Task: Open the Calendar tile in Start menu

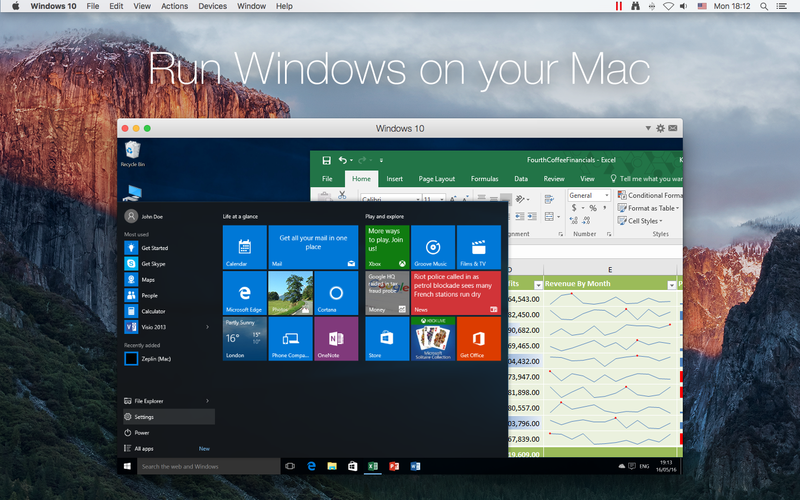Action: tap(244, 247)
